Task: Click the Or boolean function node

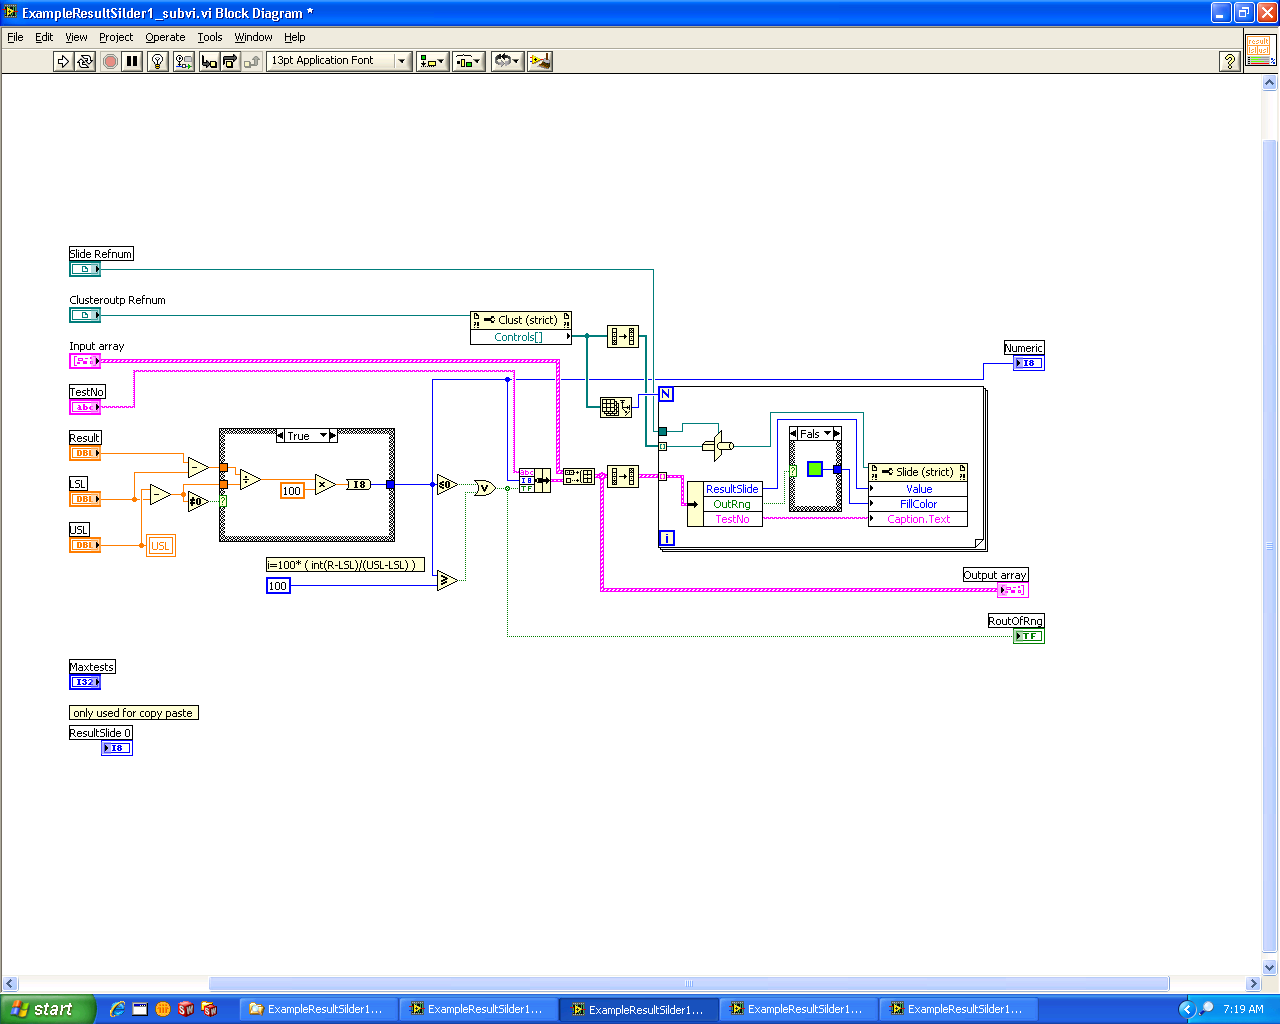Action: click(485, 488)
